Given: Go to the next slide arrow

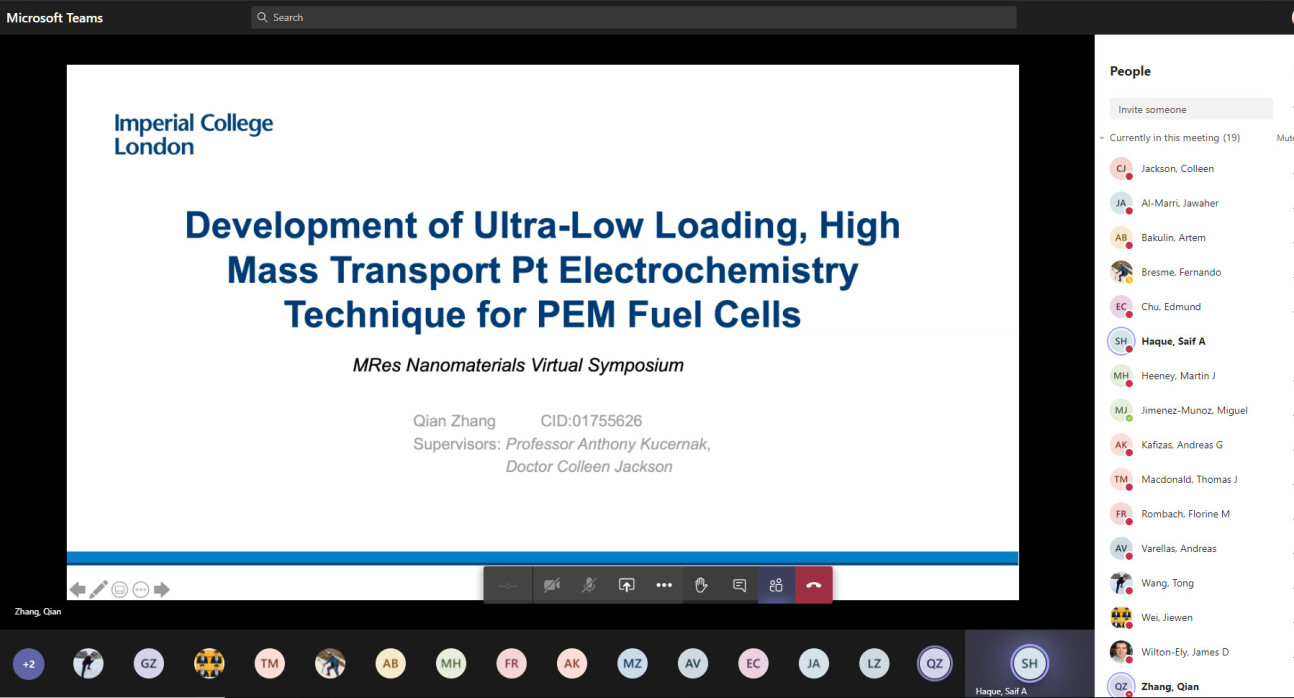Looking at the screenshot, I should [162, 590].
